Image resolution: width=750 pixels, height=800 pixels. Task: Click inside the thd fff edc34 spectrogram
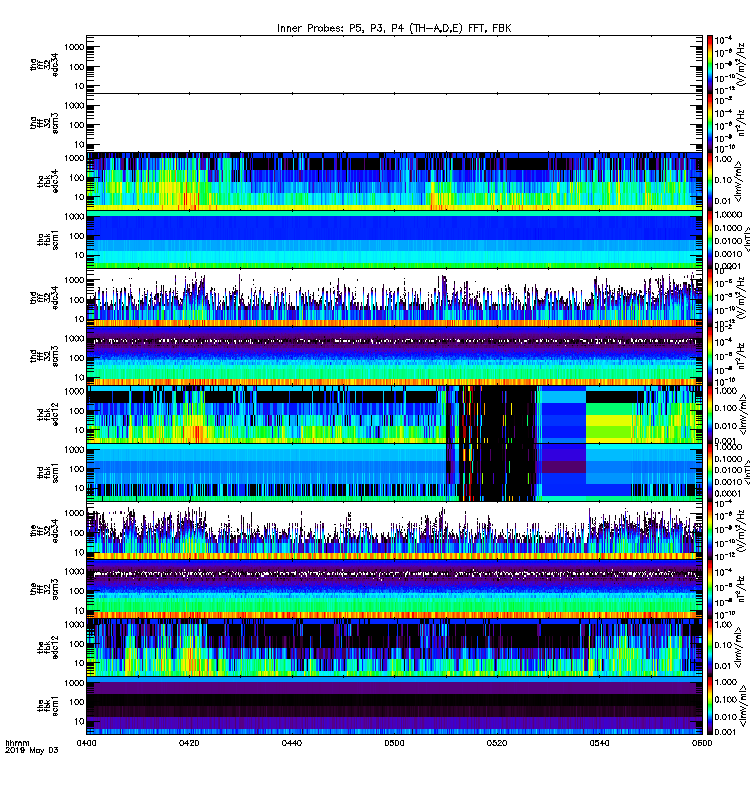click(x=394, y=297)
